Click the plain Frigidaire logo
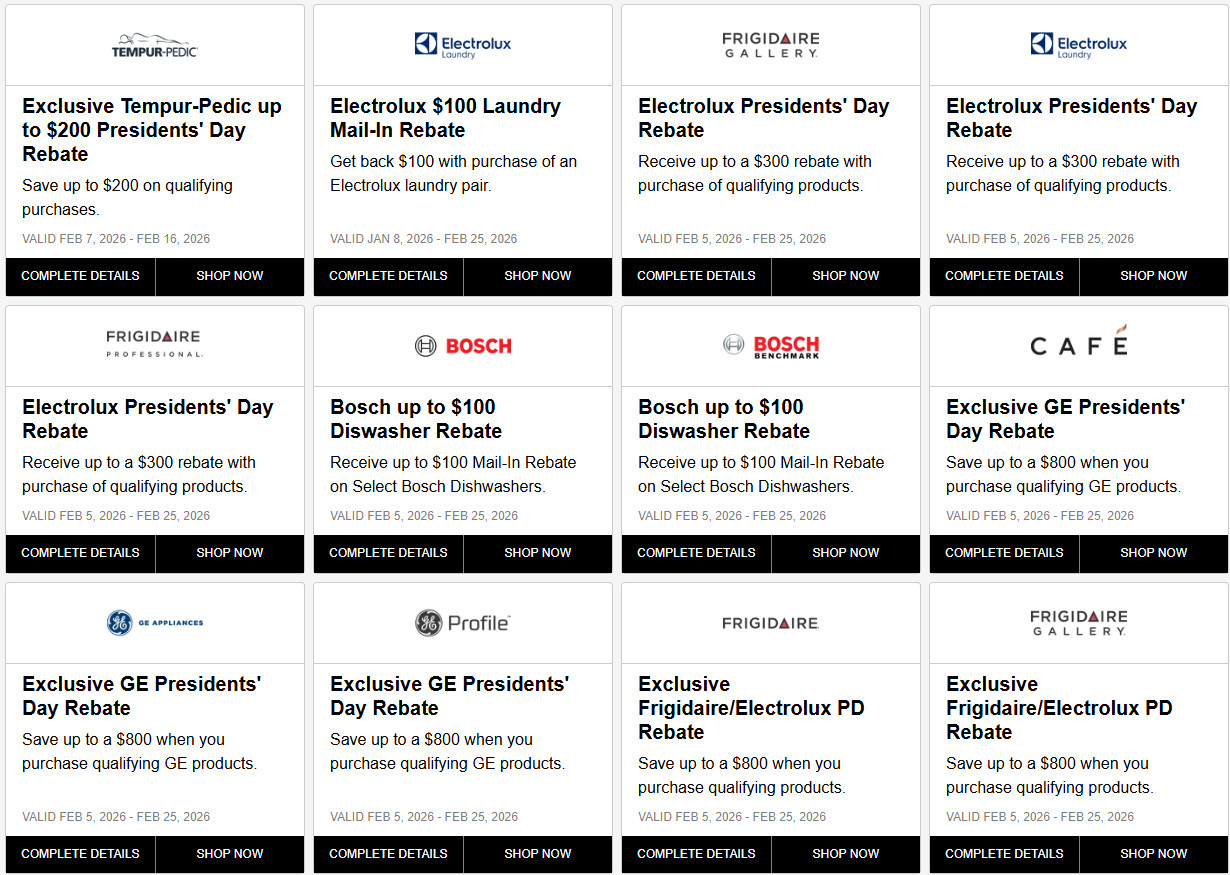The height and width of the screenshot is (875, 1230). point(771,623)
